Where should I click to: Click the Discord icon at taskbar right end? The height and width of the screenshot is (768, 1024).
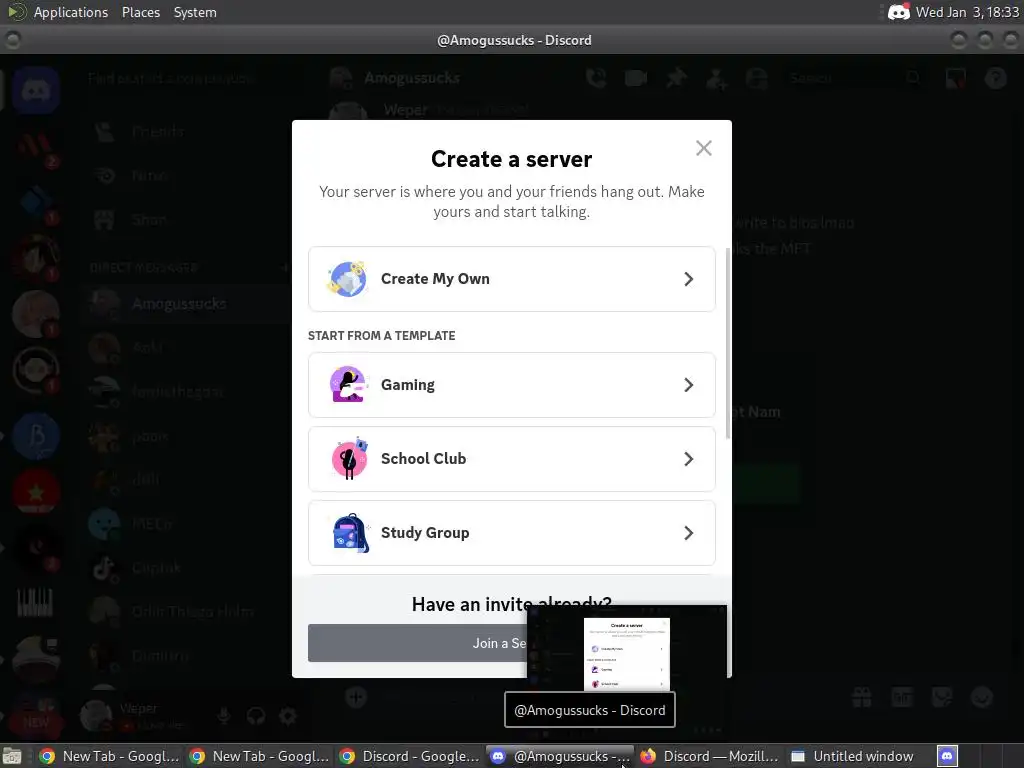(x=947, y=756)
